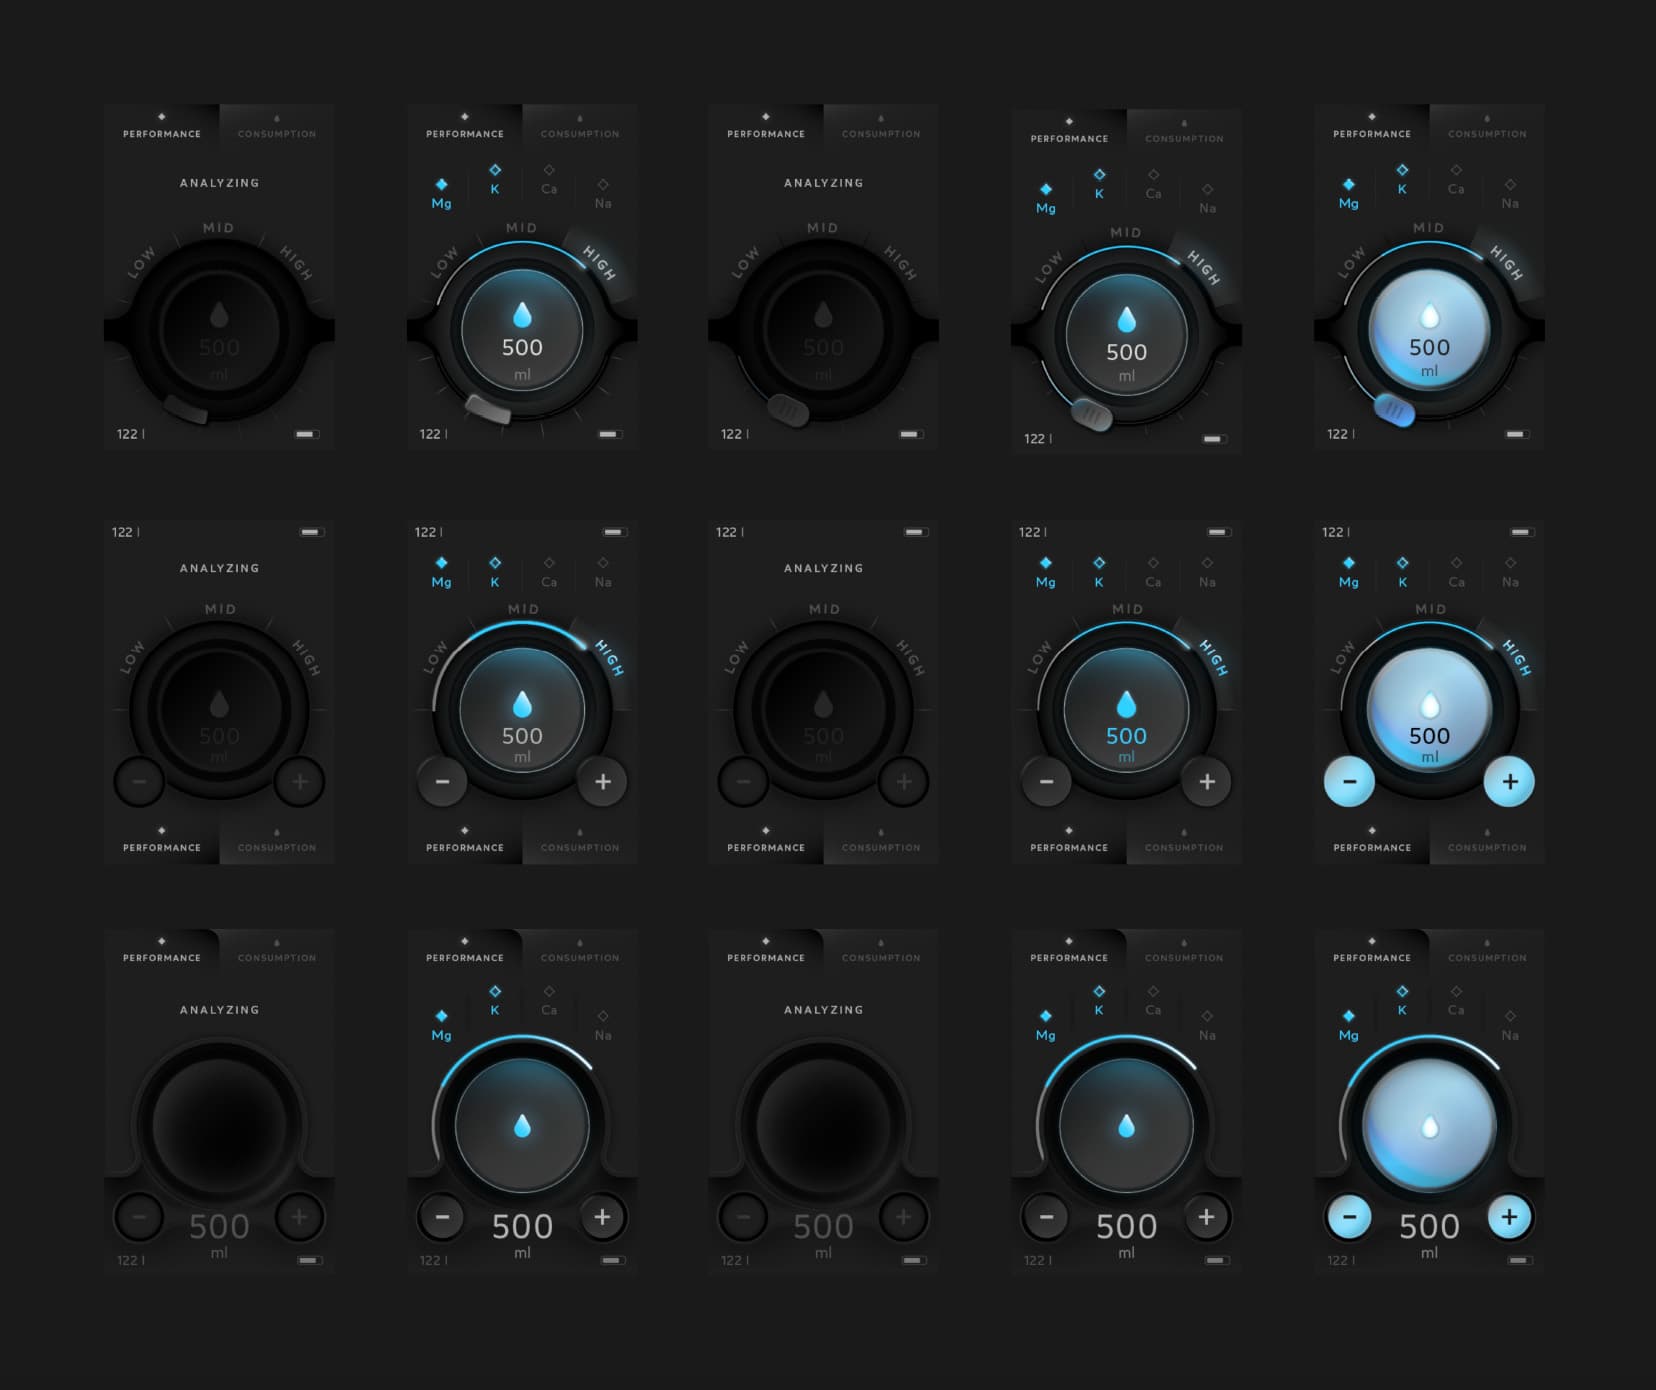The image size is (1656, 1390).
Task: Open the CONSUMPTION tab in the top-right panel
Action: [x=1487, y=125]
